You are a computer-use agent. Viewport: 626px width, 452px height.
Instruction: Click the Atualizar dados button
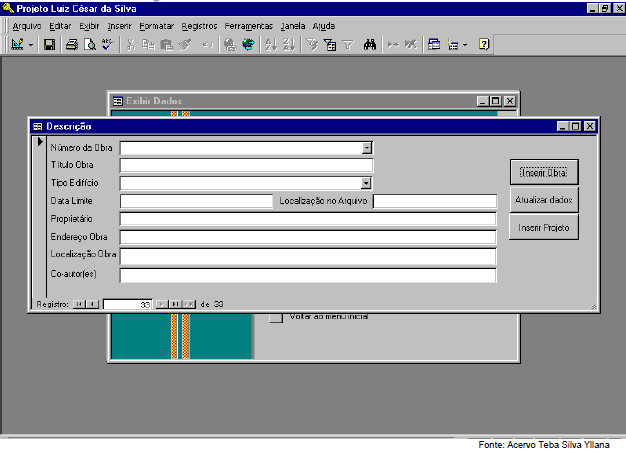coord(544,200)
